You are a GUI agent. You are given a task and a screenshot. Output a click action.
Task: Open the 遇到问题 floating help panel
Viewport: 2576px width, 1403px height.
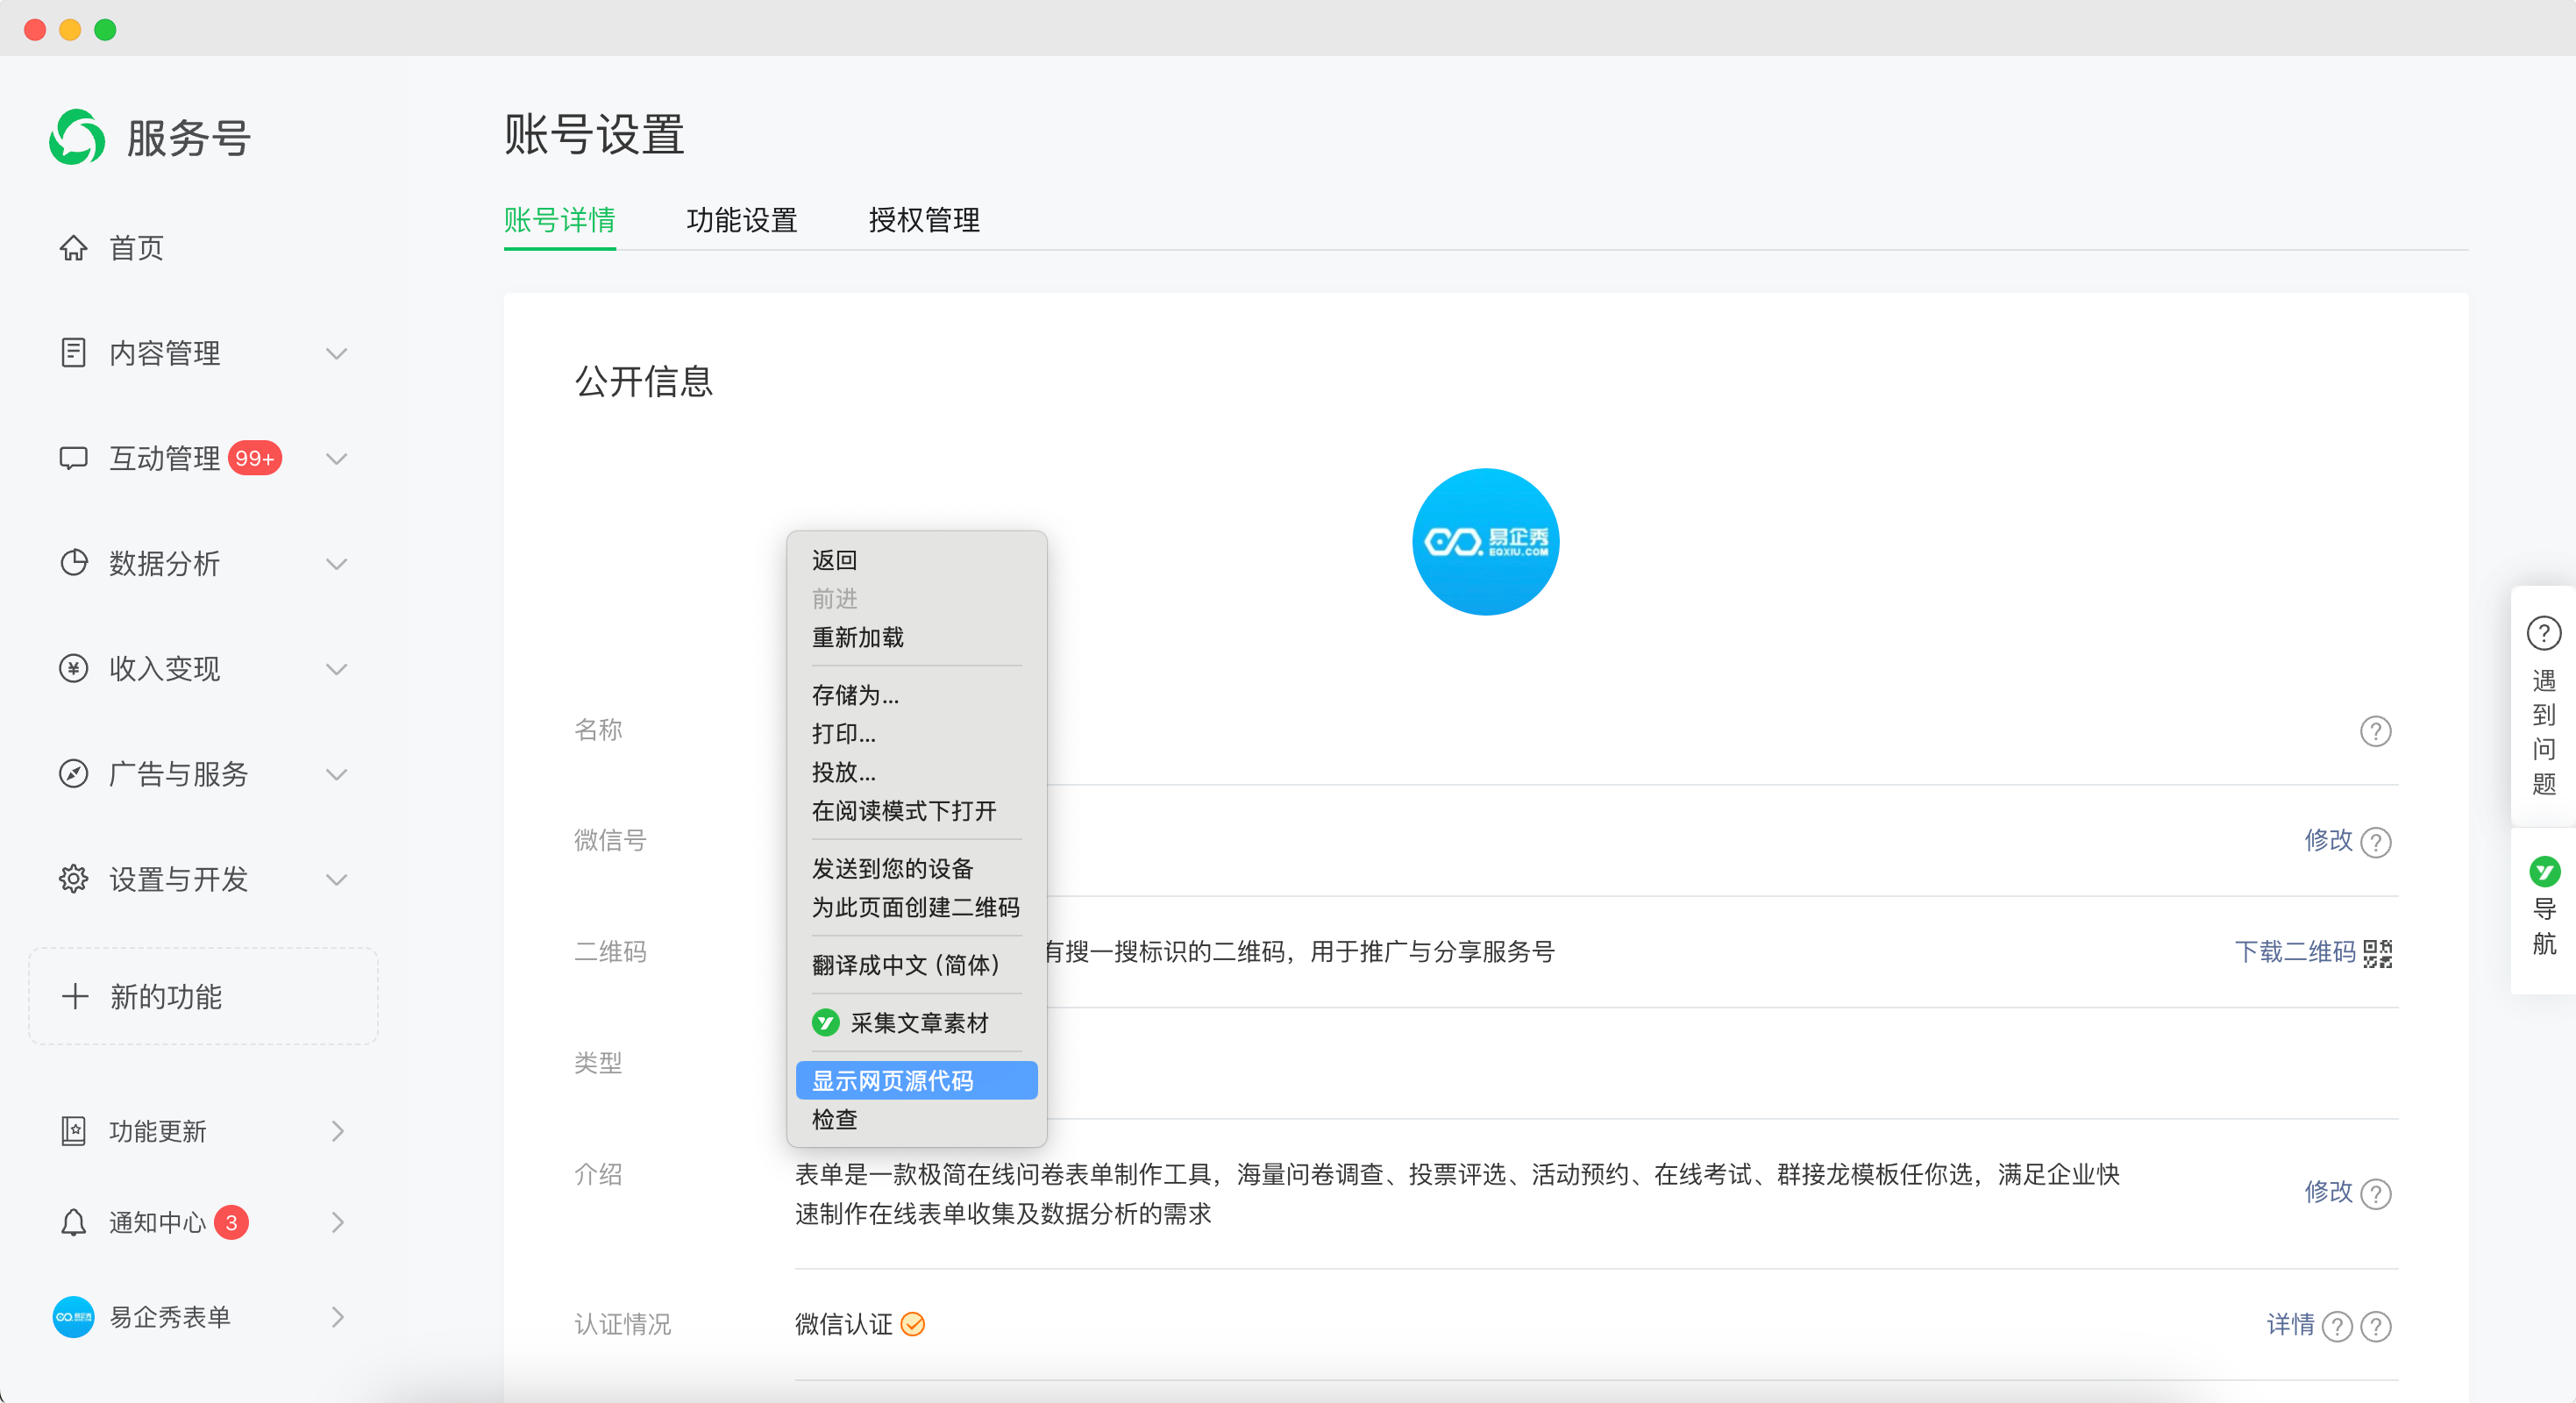pos(2544,706)
